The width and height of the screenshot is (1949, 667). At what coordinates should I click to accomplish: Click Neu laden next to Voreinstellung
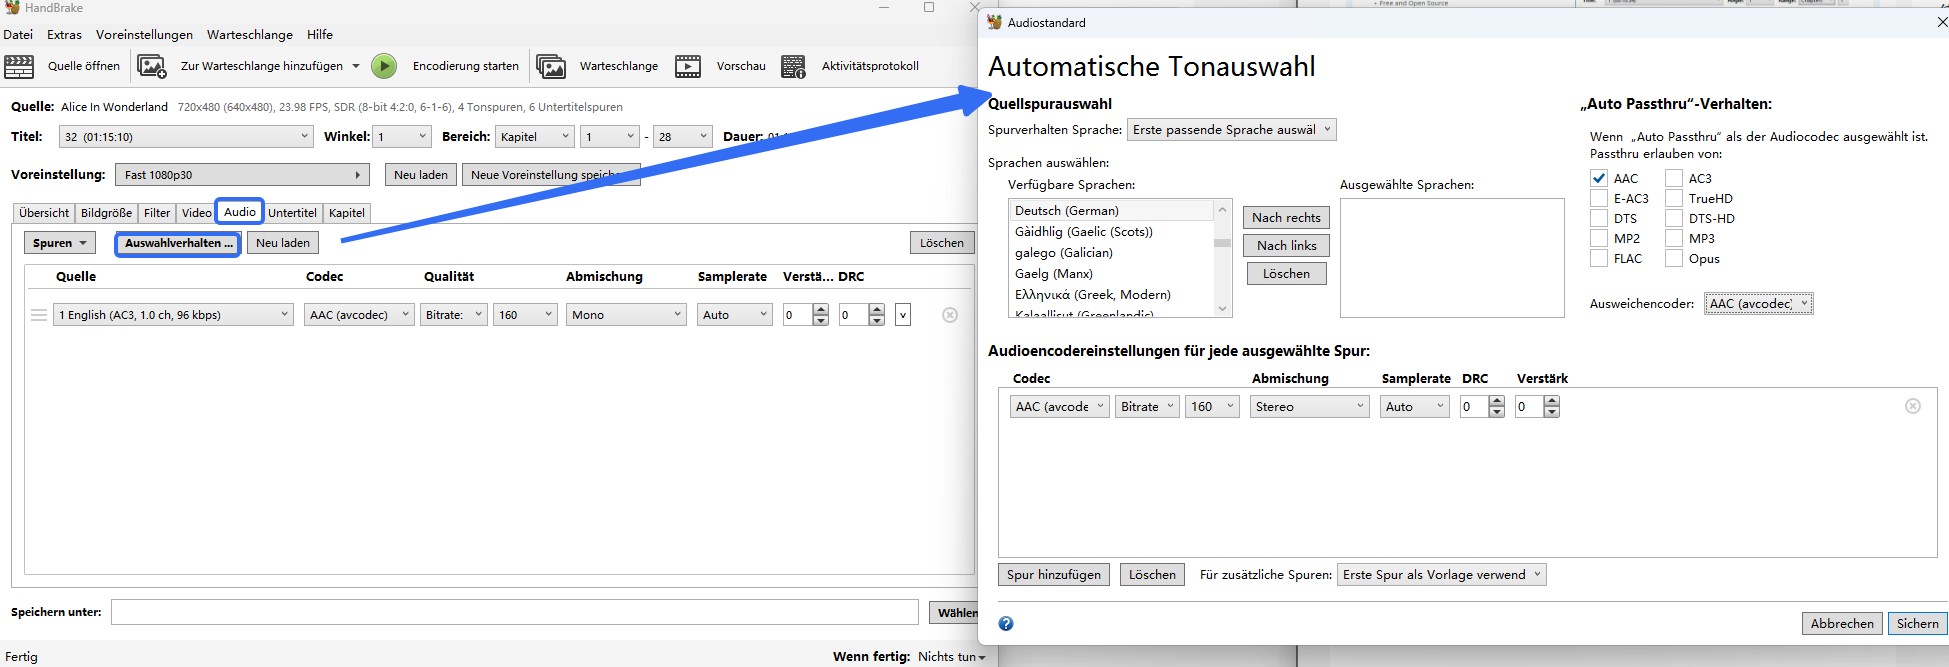coord(421,175)
